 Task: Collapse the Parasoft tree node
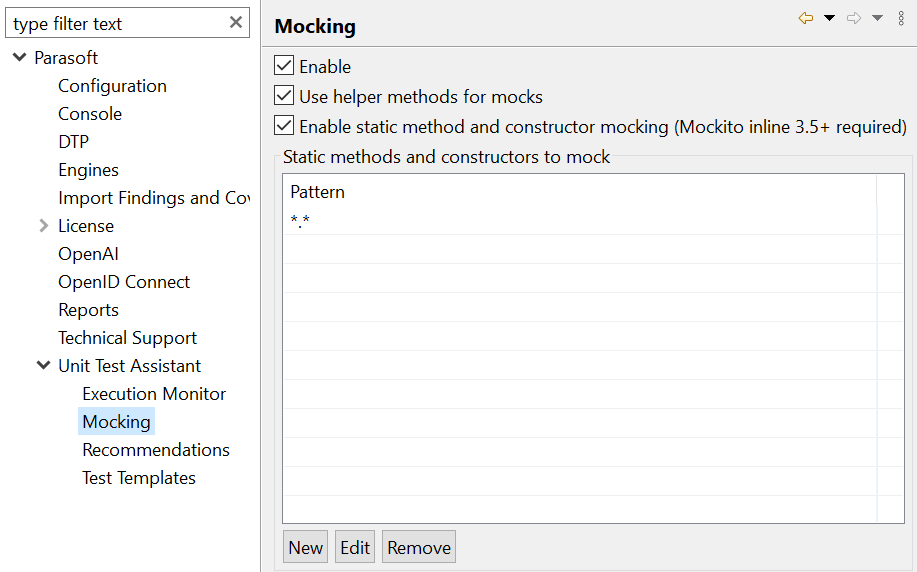(x=20, y=57)
